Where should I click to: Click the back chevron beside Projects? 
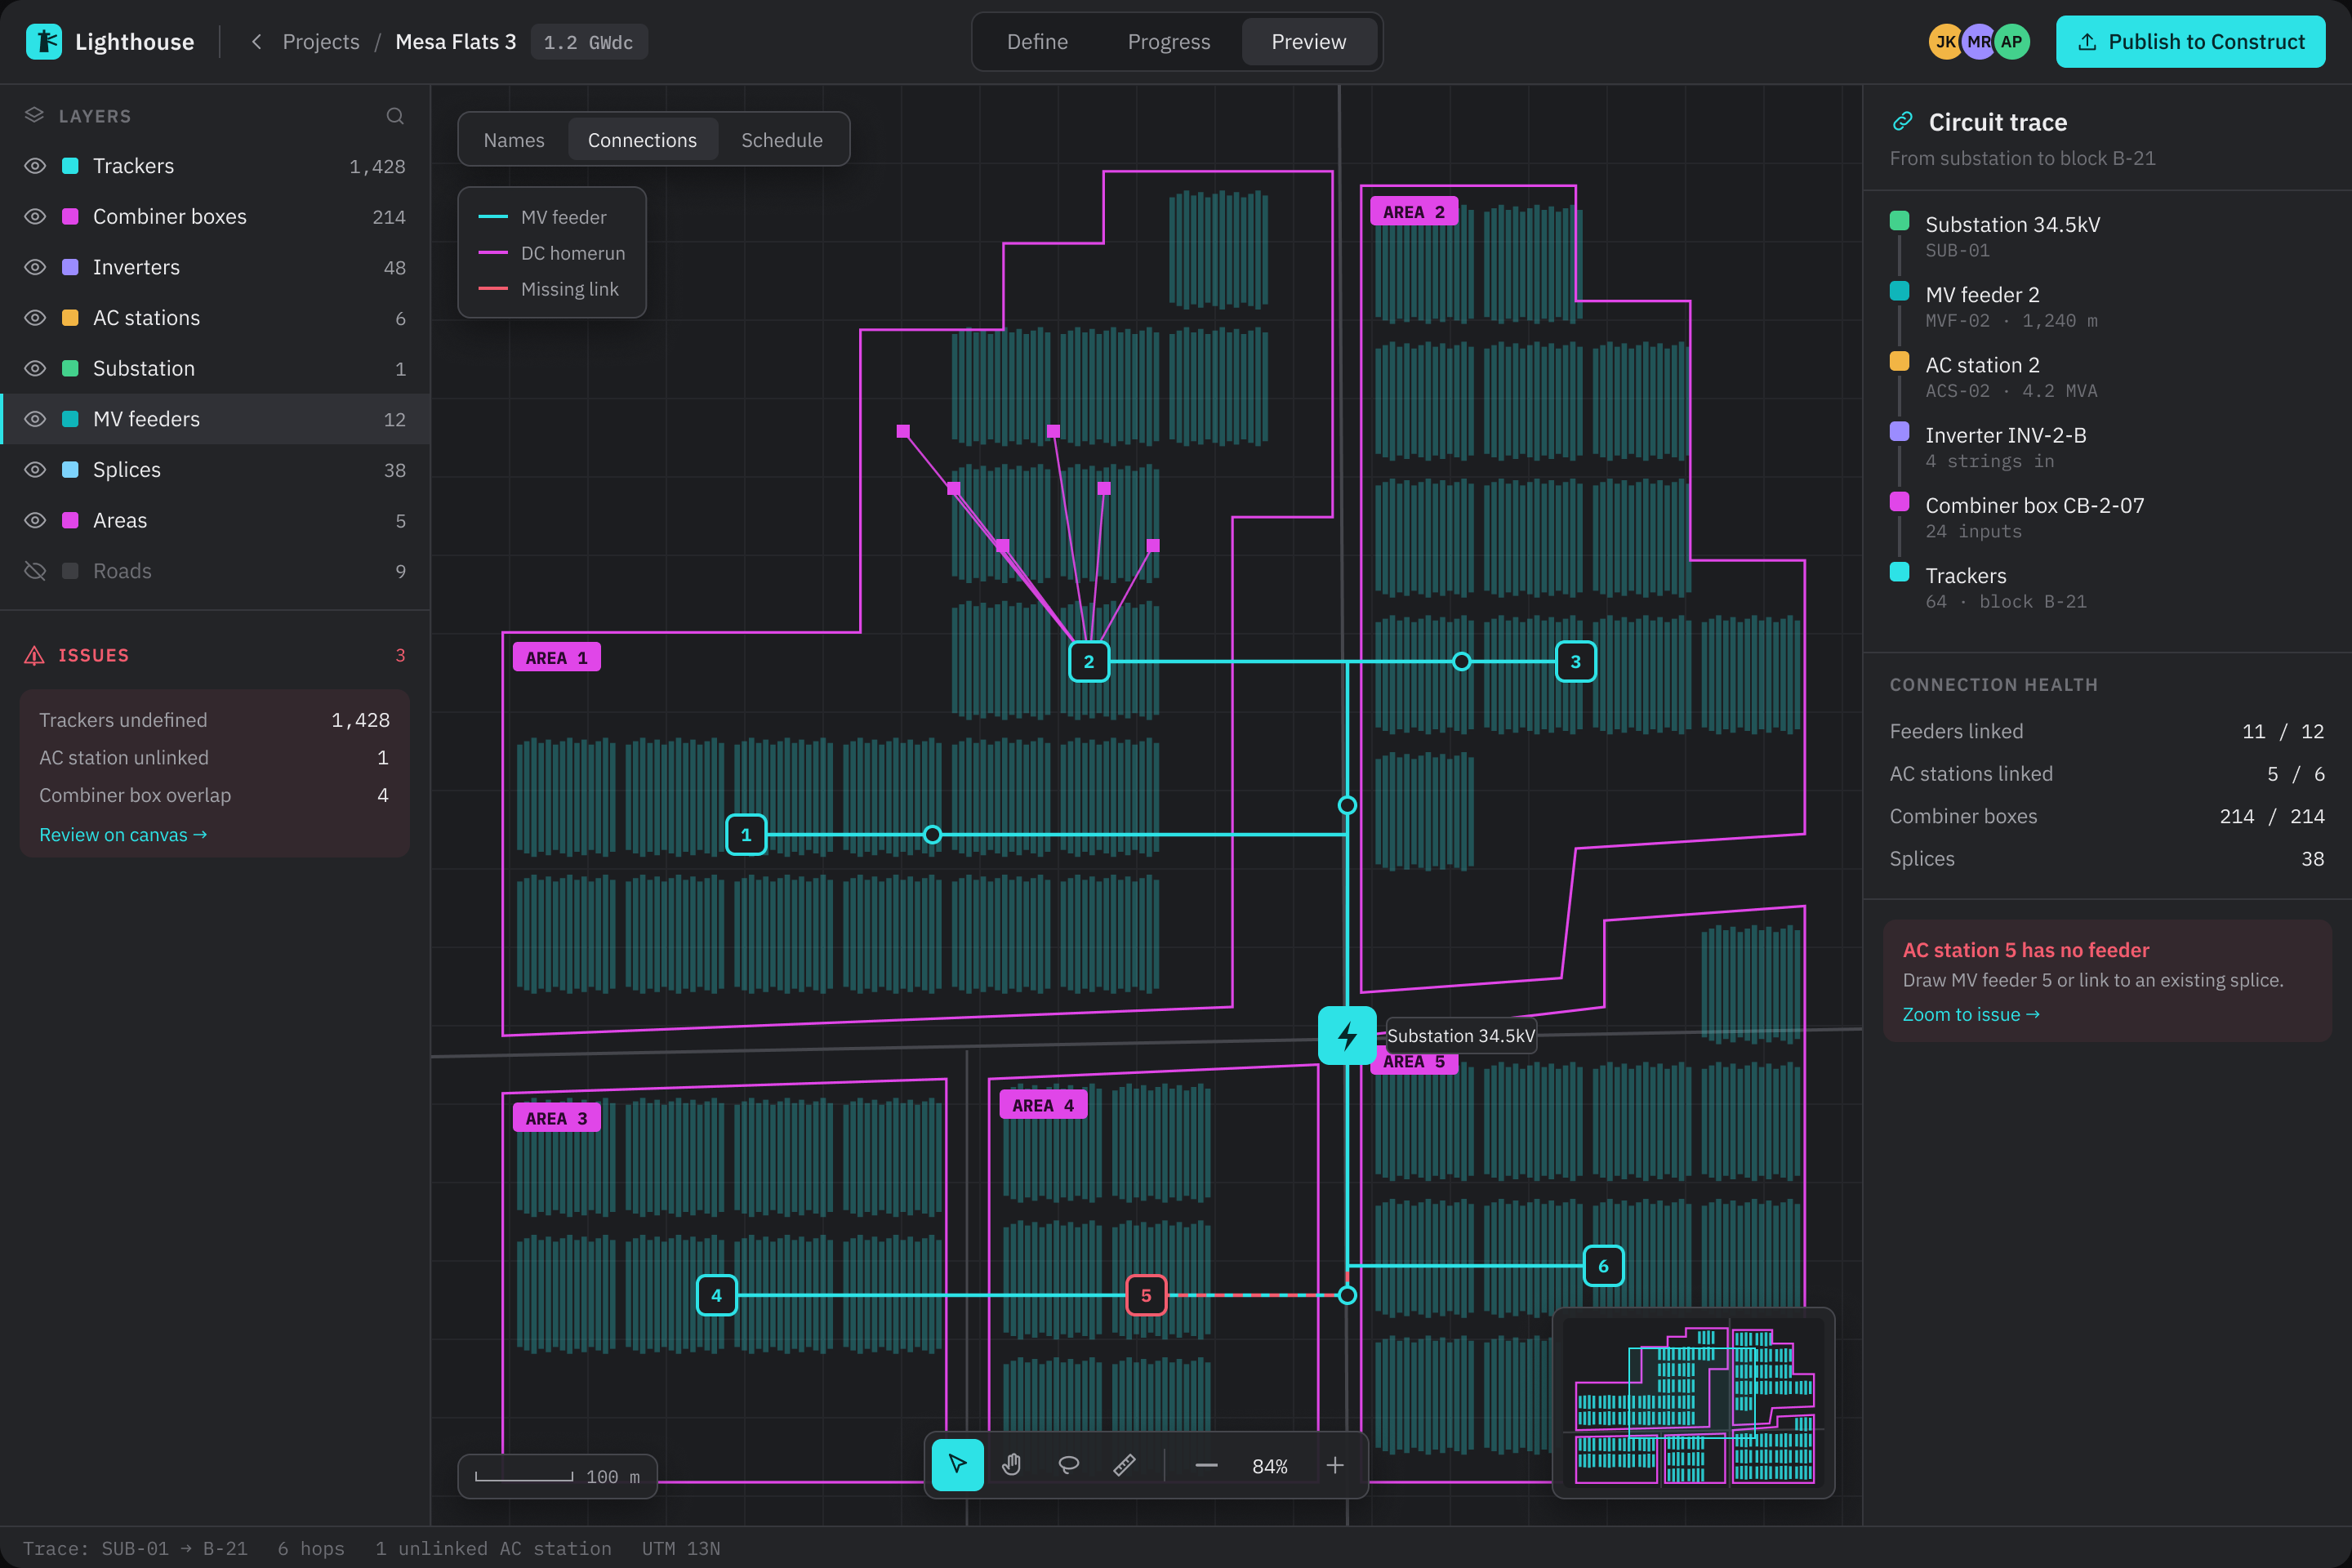(x=257, y=42)
